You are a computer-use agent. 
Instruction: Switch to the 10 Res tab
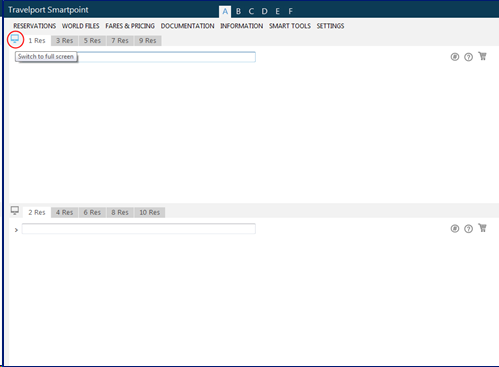coord(150,212)
